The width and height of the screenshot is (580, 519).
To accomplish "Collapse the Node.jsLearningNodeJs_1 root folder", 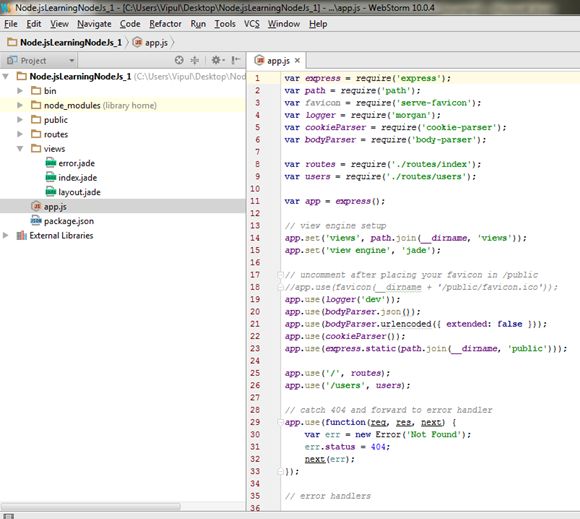I will [6, 77].
